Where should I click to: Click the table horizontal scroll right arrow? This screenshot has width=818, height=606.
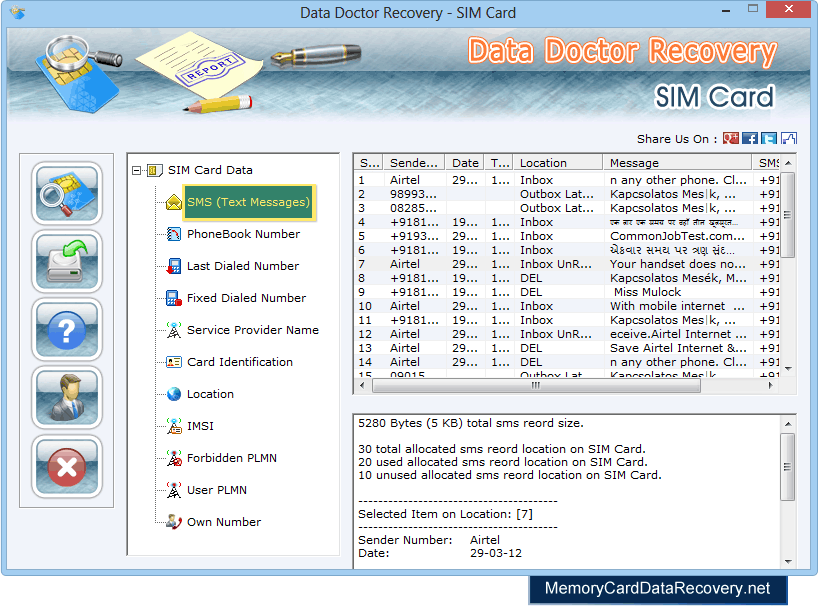pyautogui.click(x=771, y=385)
